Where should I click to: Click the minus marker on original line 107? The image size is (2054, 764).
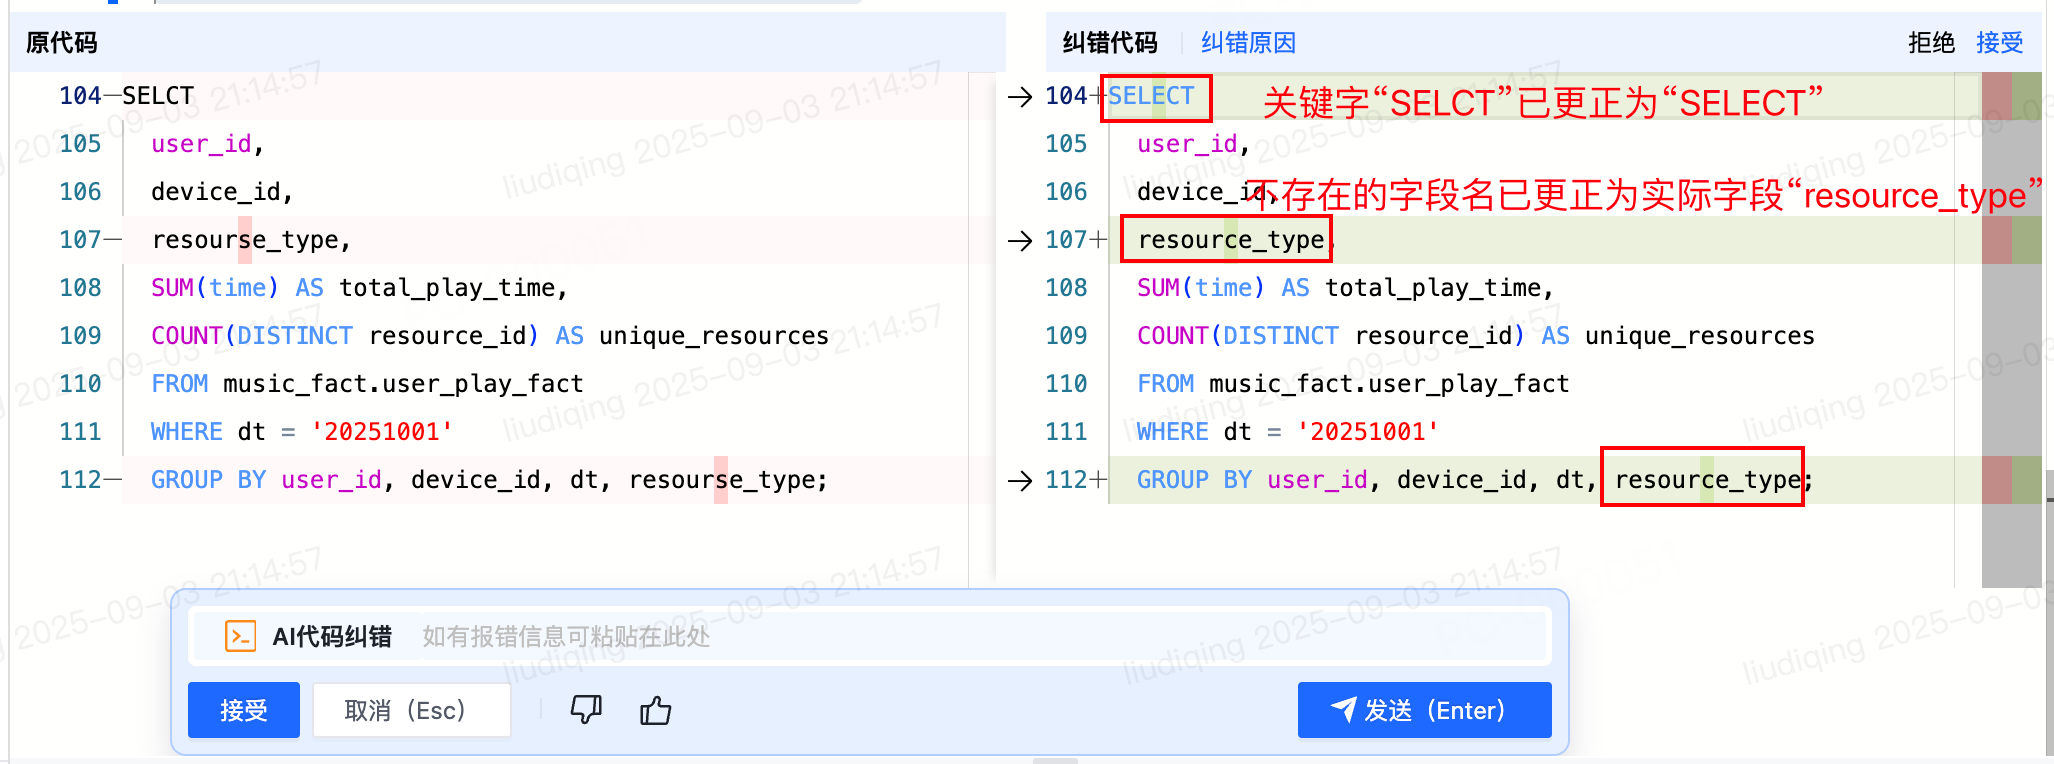[112, 240]
